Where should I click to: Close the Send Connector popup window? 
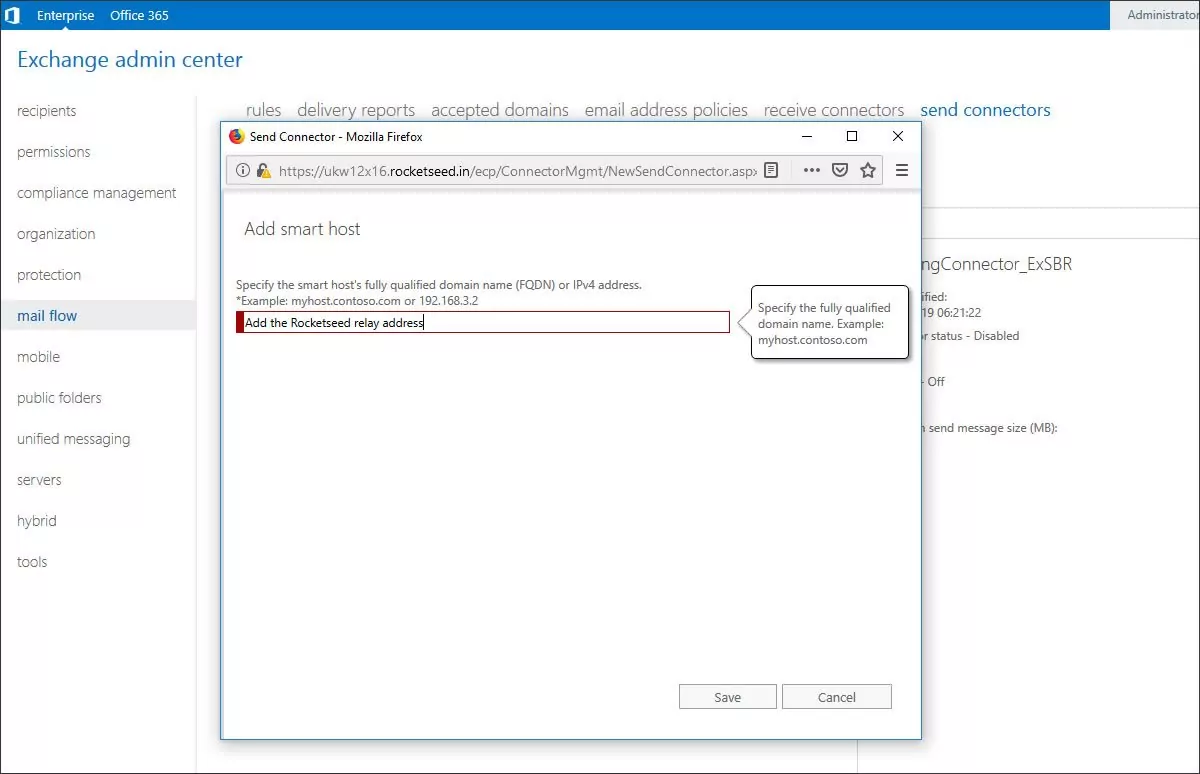[898, 137]
